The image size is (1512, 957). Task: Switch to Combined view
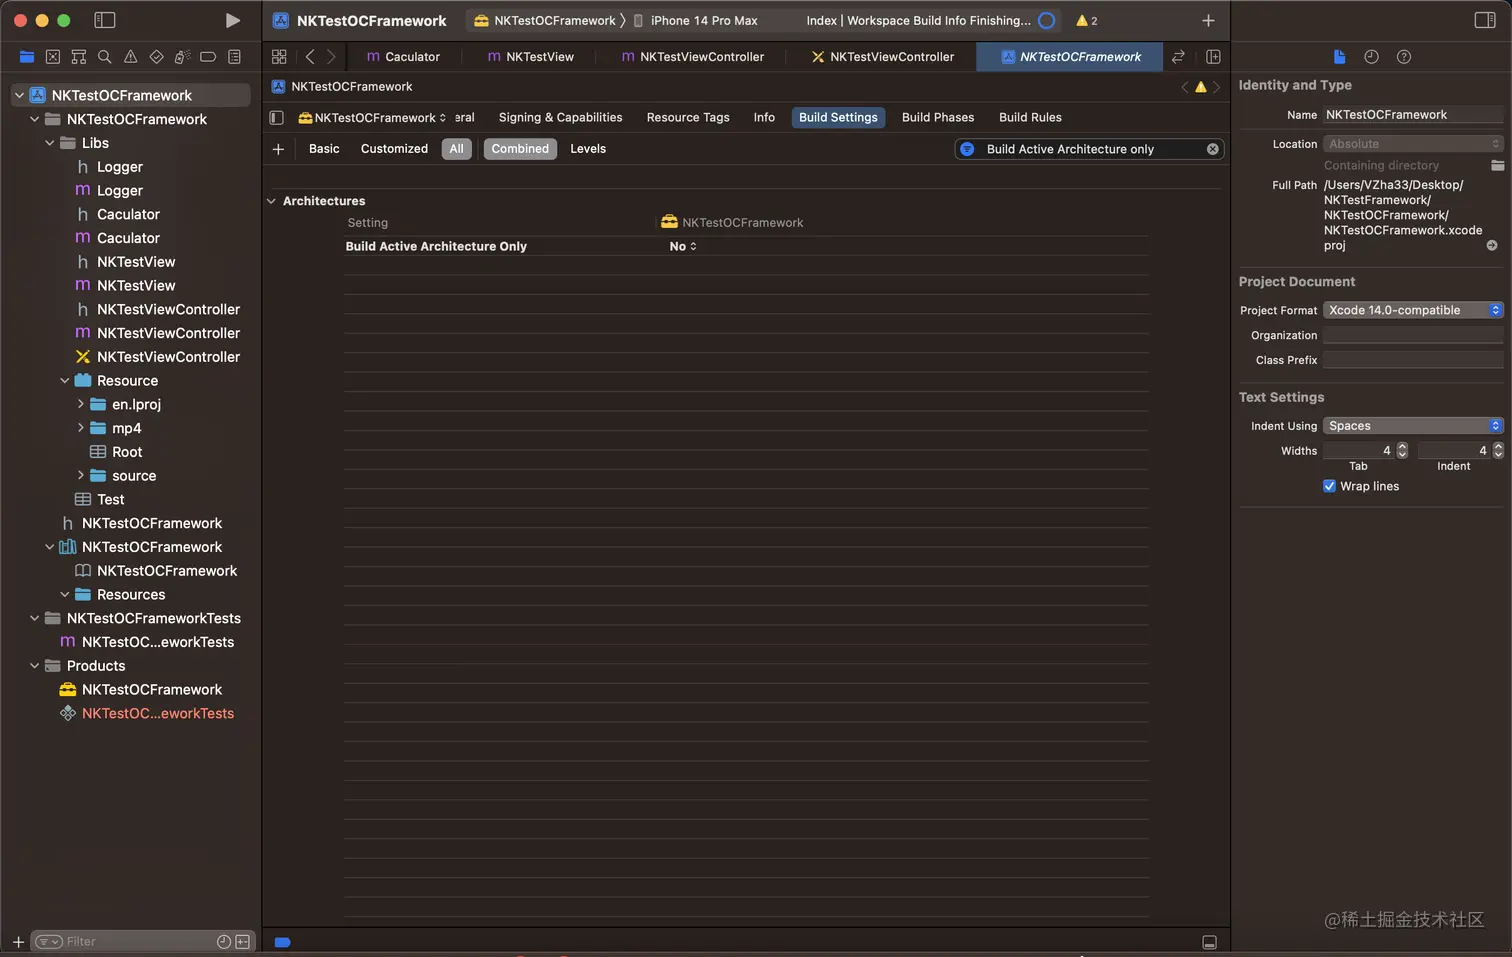tap(520, 149)
